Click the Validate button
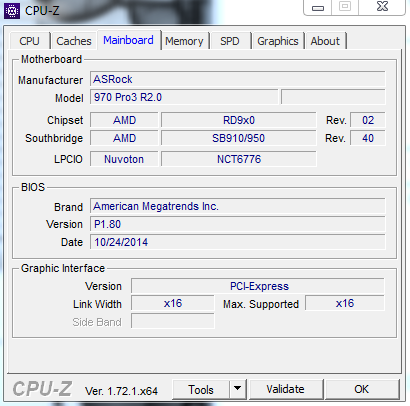 coord(285,389)
